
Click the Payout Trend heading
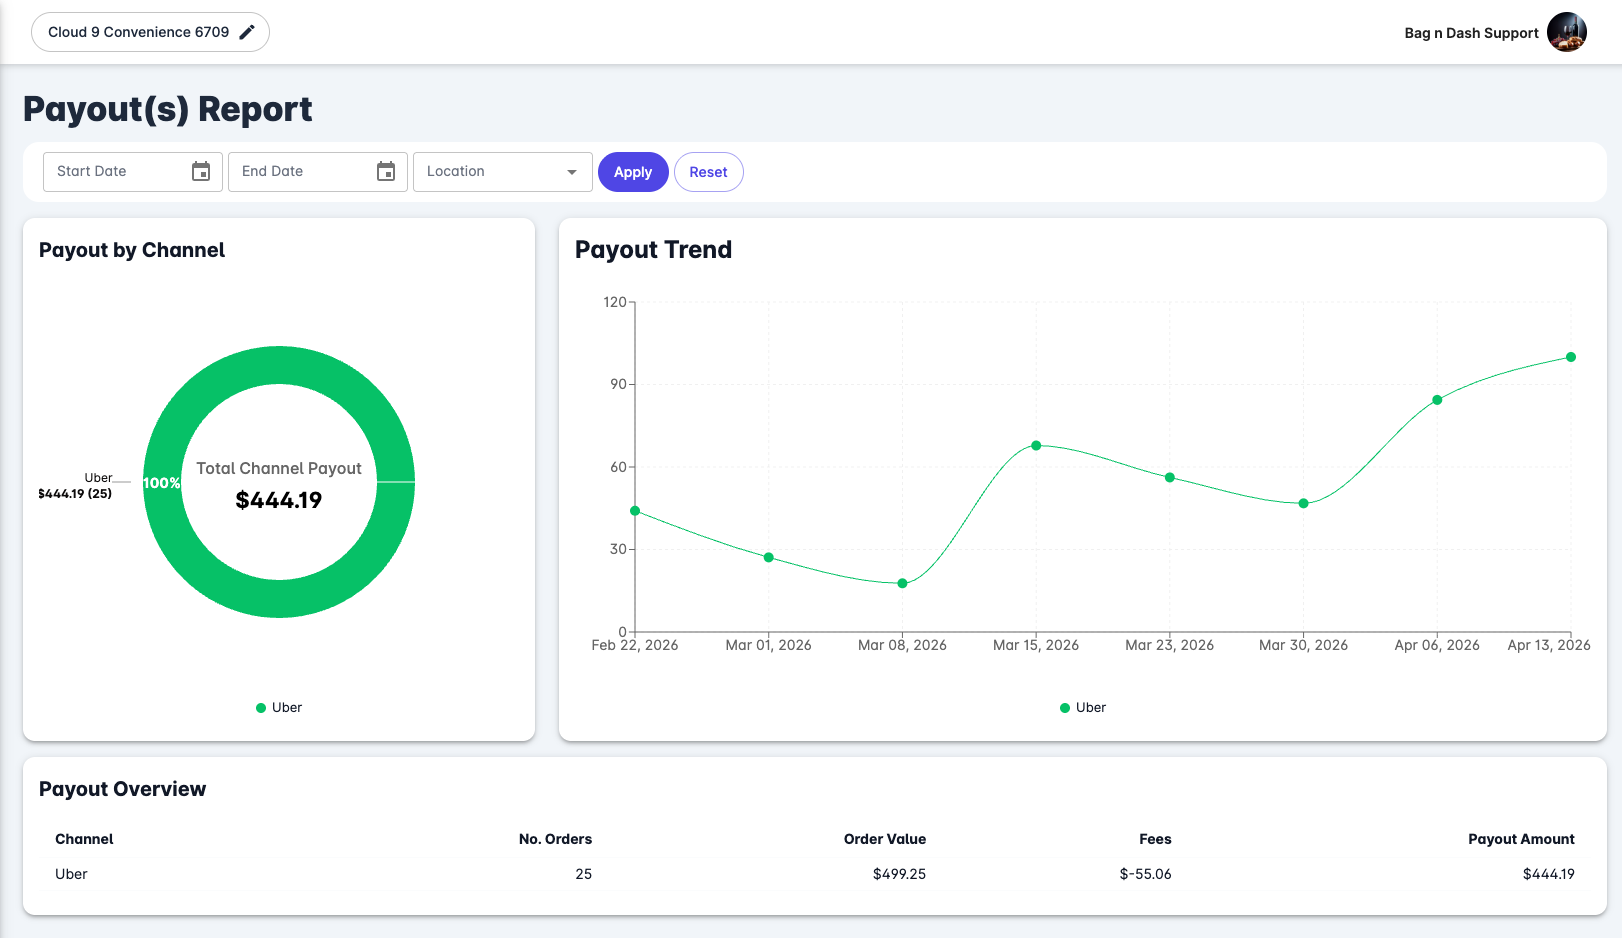(653, 250)
